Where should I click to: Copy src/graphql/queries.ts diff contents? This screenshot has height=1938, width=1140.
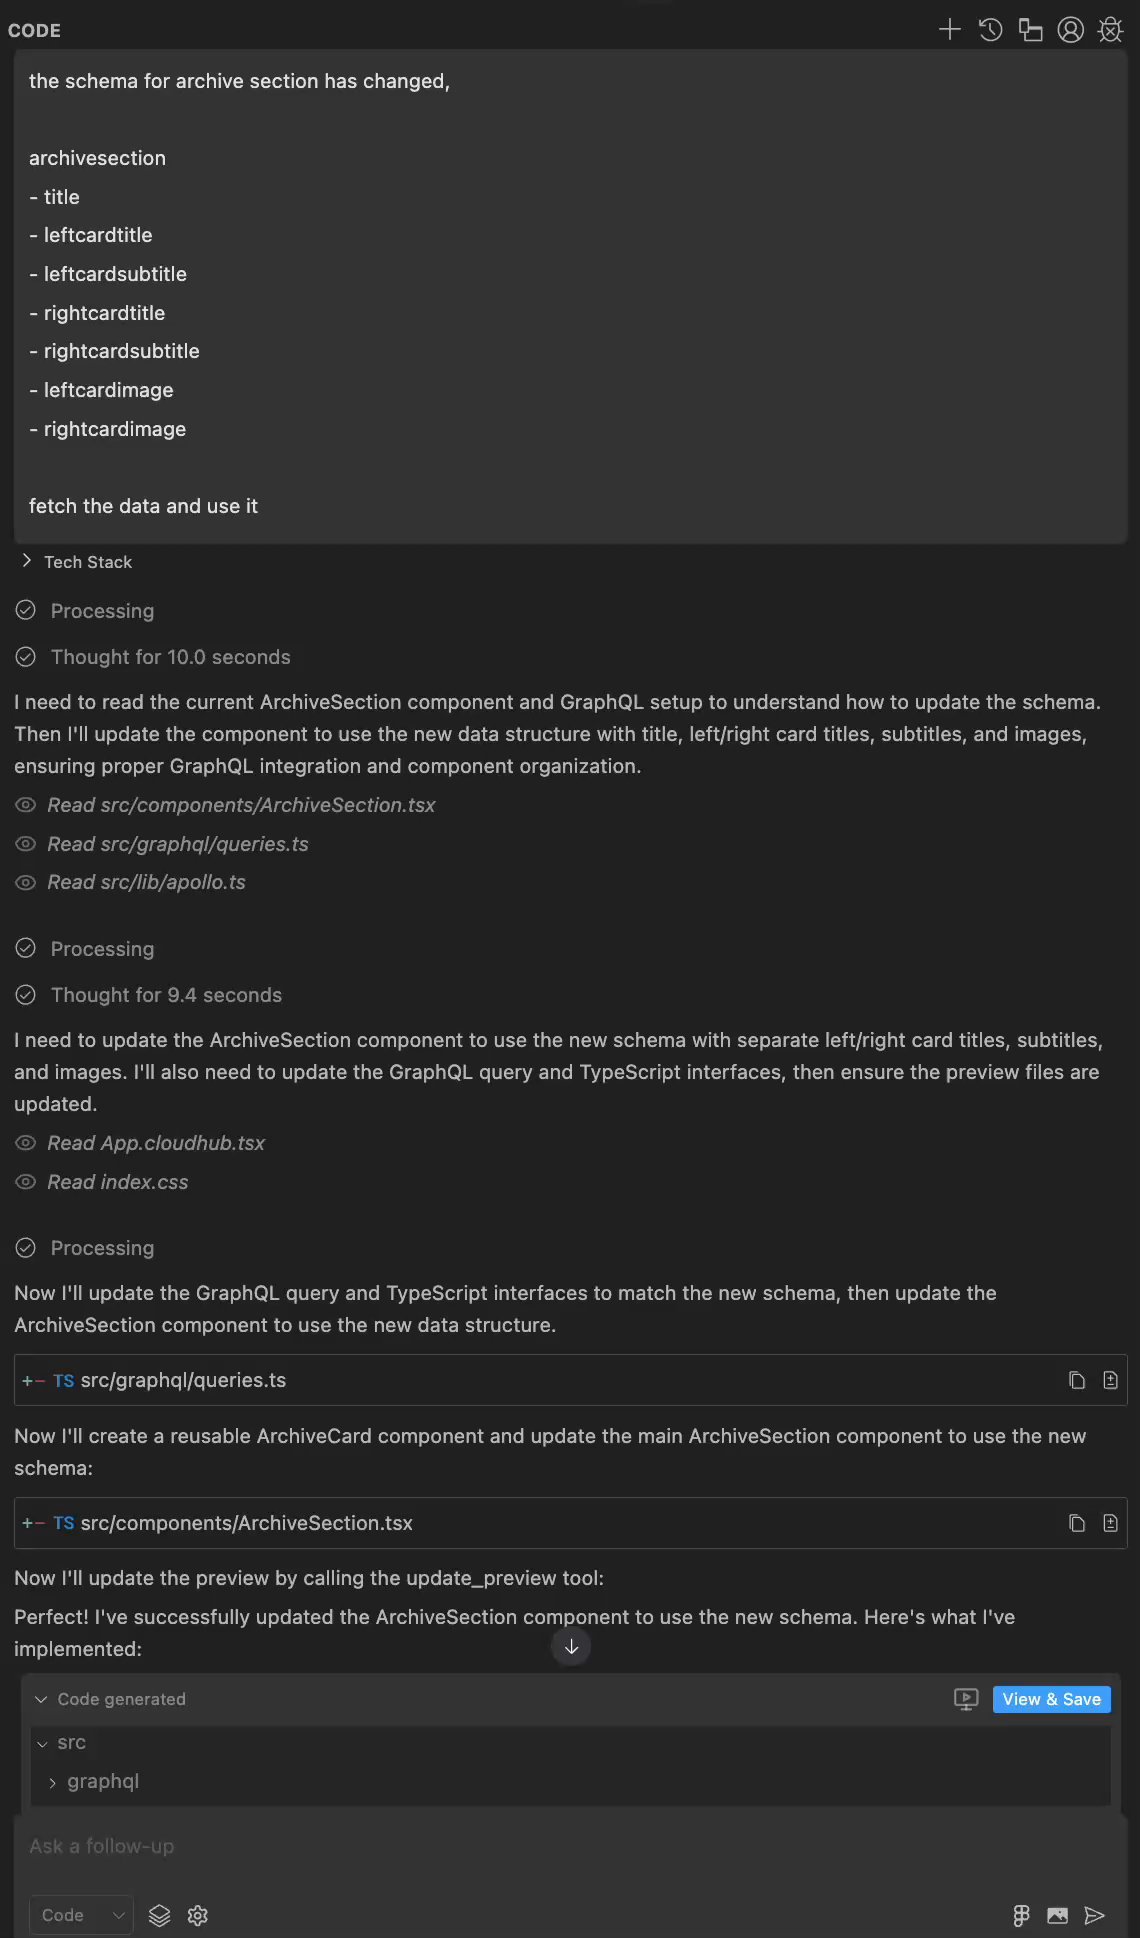coord(1077,1380)
